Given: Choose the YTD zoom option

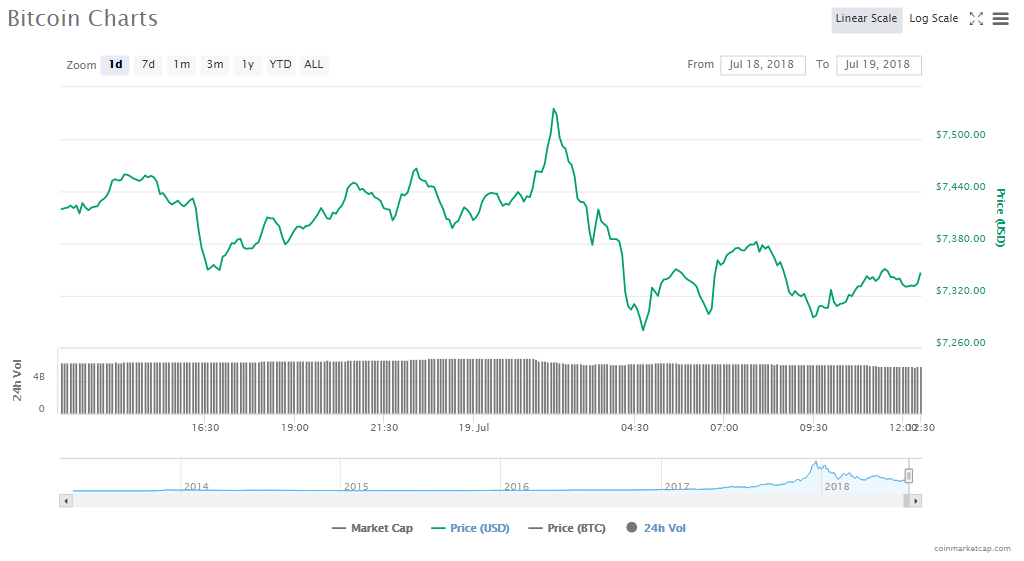Looking at the screenshot, I should coord(280,65).
